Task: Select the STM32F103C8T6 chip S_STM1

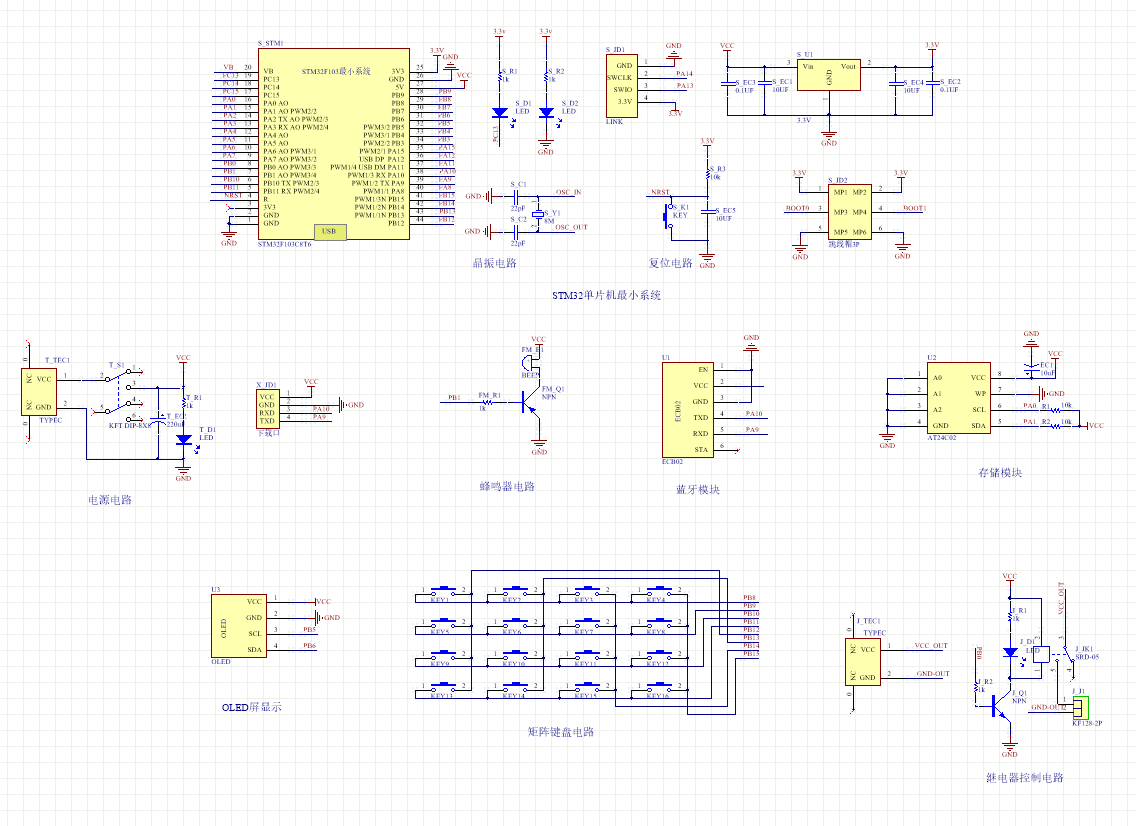Action: coord(334,143)
